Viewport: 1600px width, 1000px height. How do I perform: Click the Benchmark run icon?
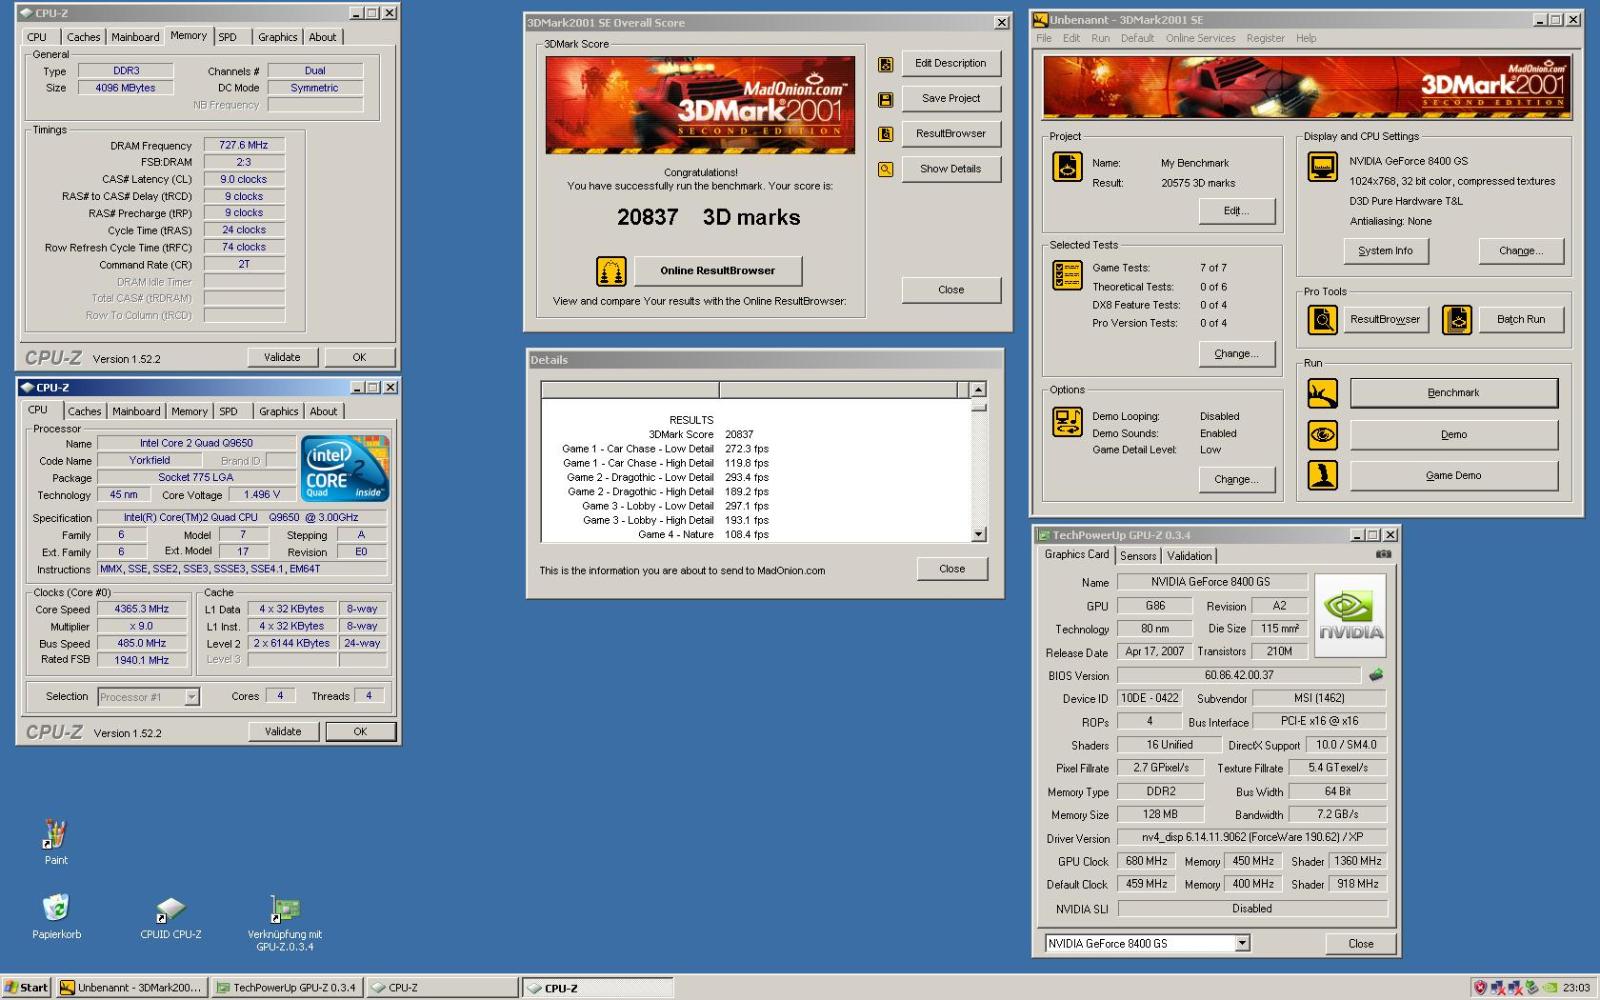click(1322, 393)
